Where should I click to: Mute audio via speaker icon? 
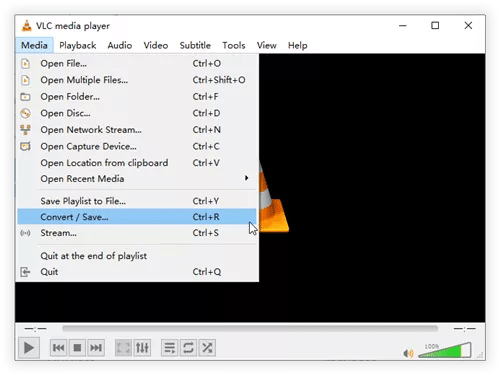(x=408, y=353)
